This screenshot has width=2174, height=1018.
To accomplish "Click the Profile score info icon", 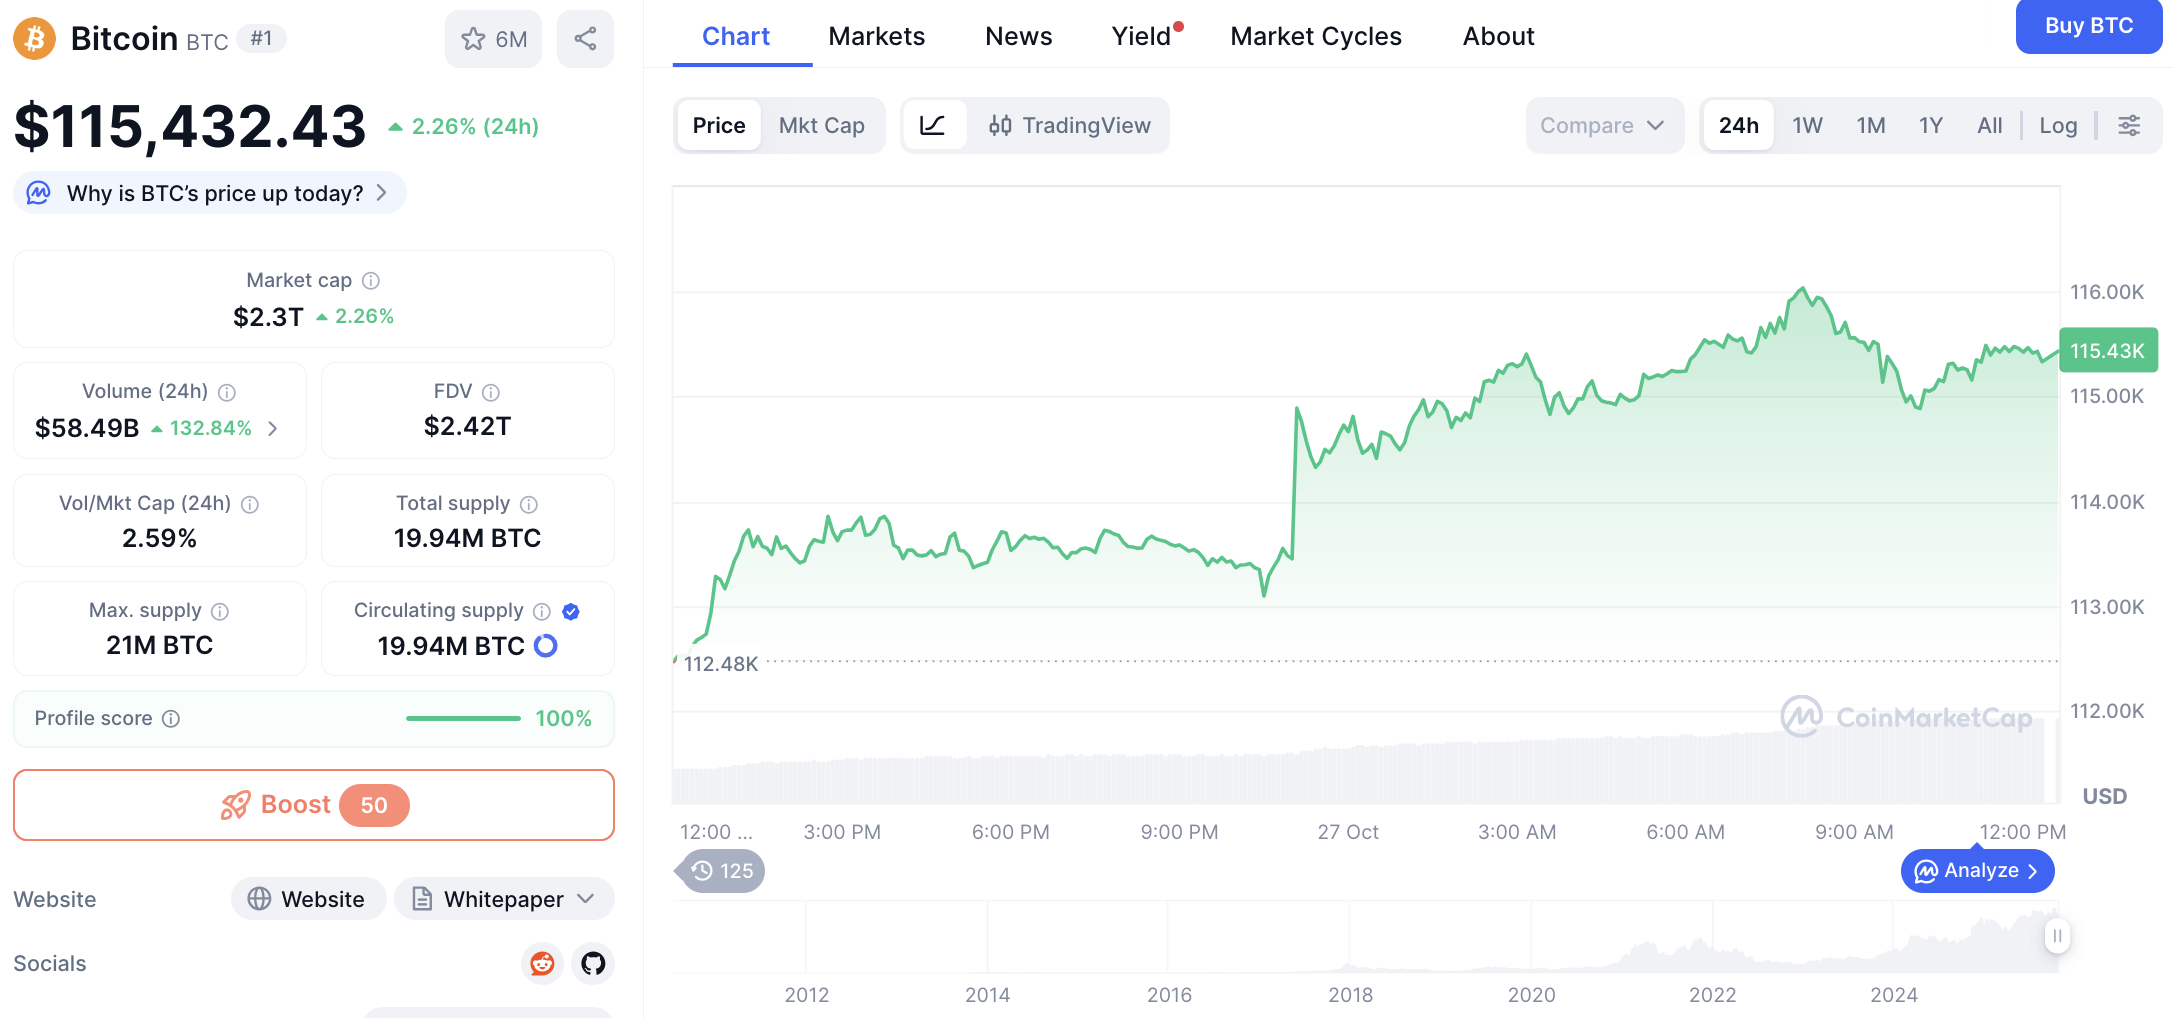I will (171, 719).
